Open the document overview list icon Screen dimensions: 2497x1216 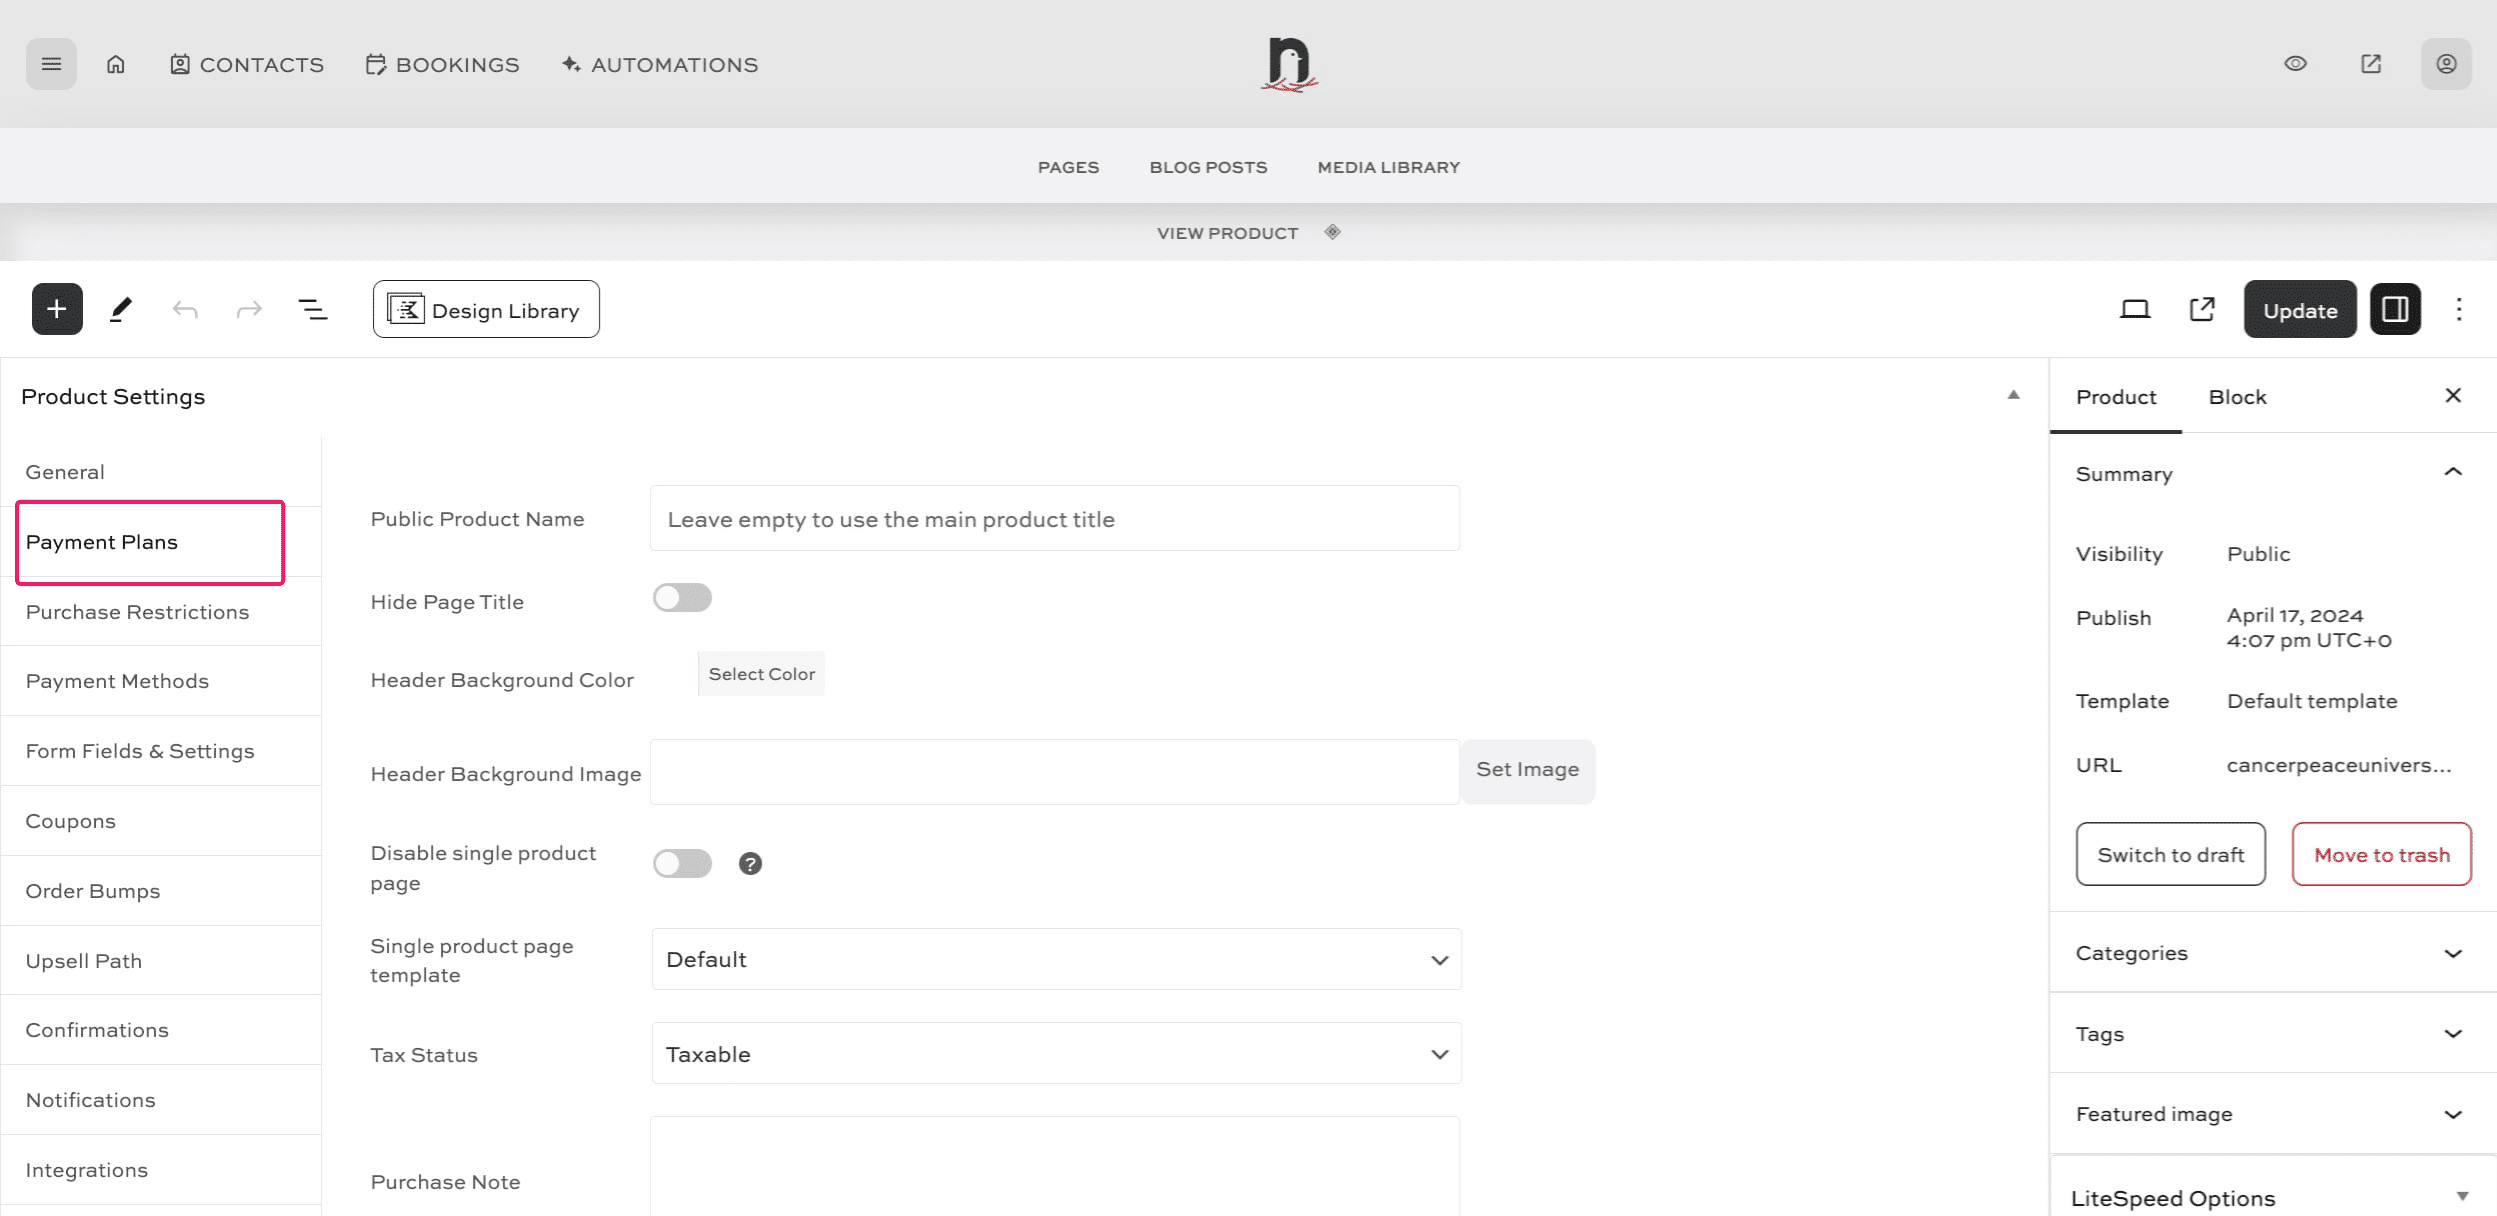coord(313,310)
